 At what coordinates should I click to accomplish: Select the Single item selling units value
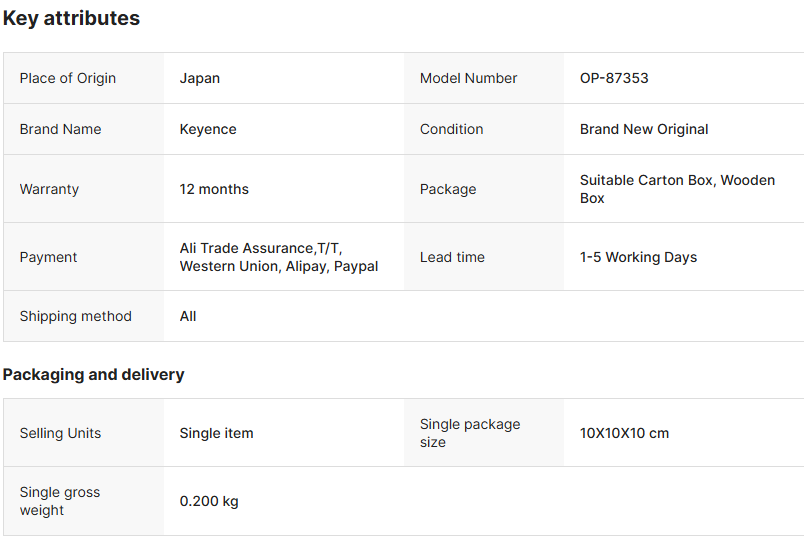pos(217,433)
